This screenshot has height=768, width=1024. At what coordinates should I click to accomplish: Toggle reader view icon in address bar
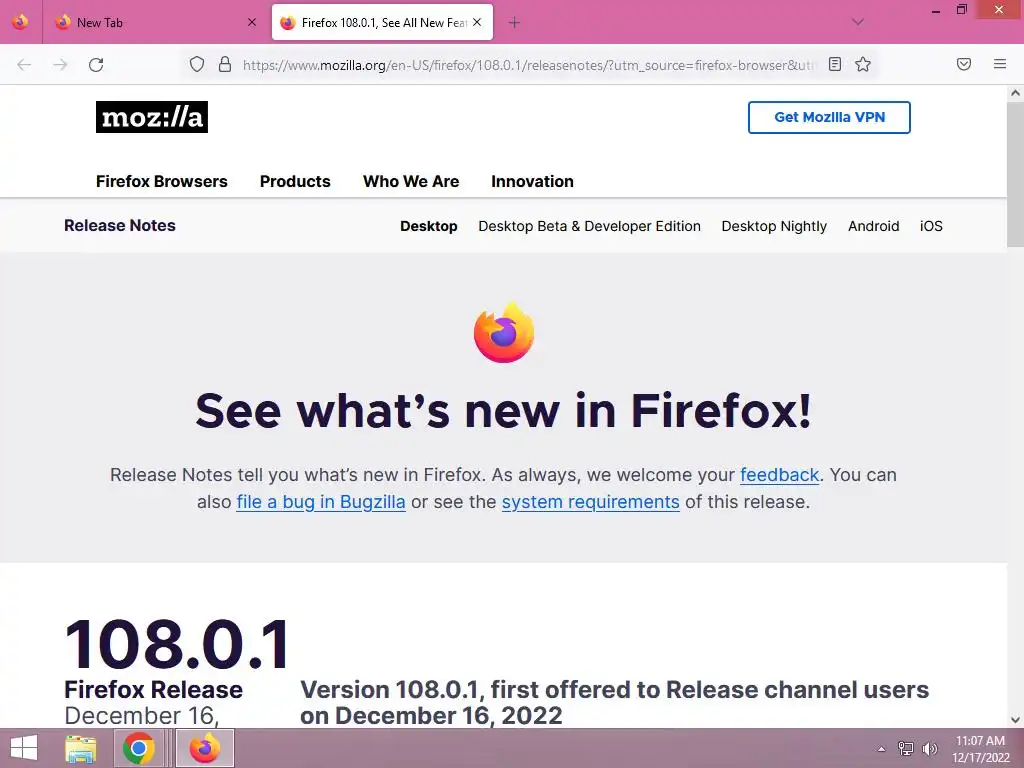pyautogui.click(x=835, y=64)
